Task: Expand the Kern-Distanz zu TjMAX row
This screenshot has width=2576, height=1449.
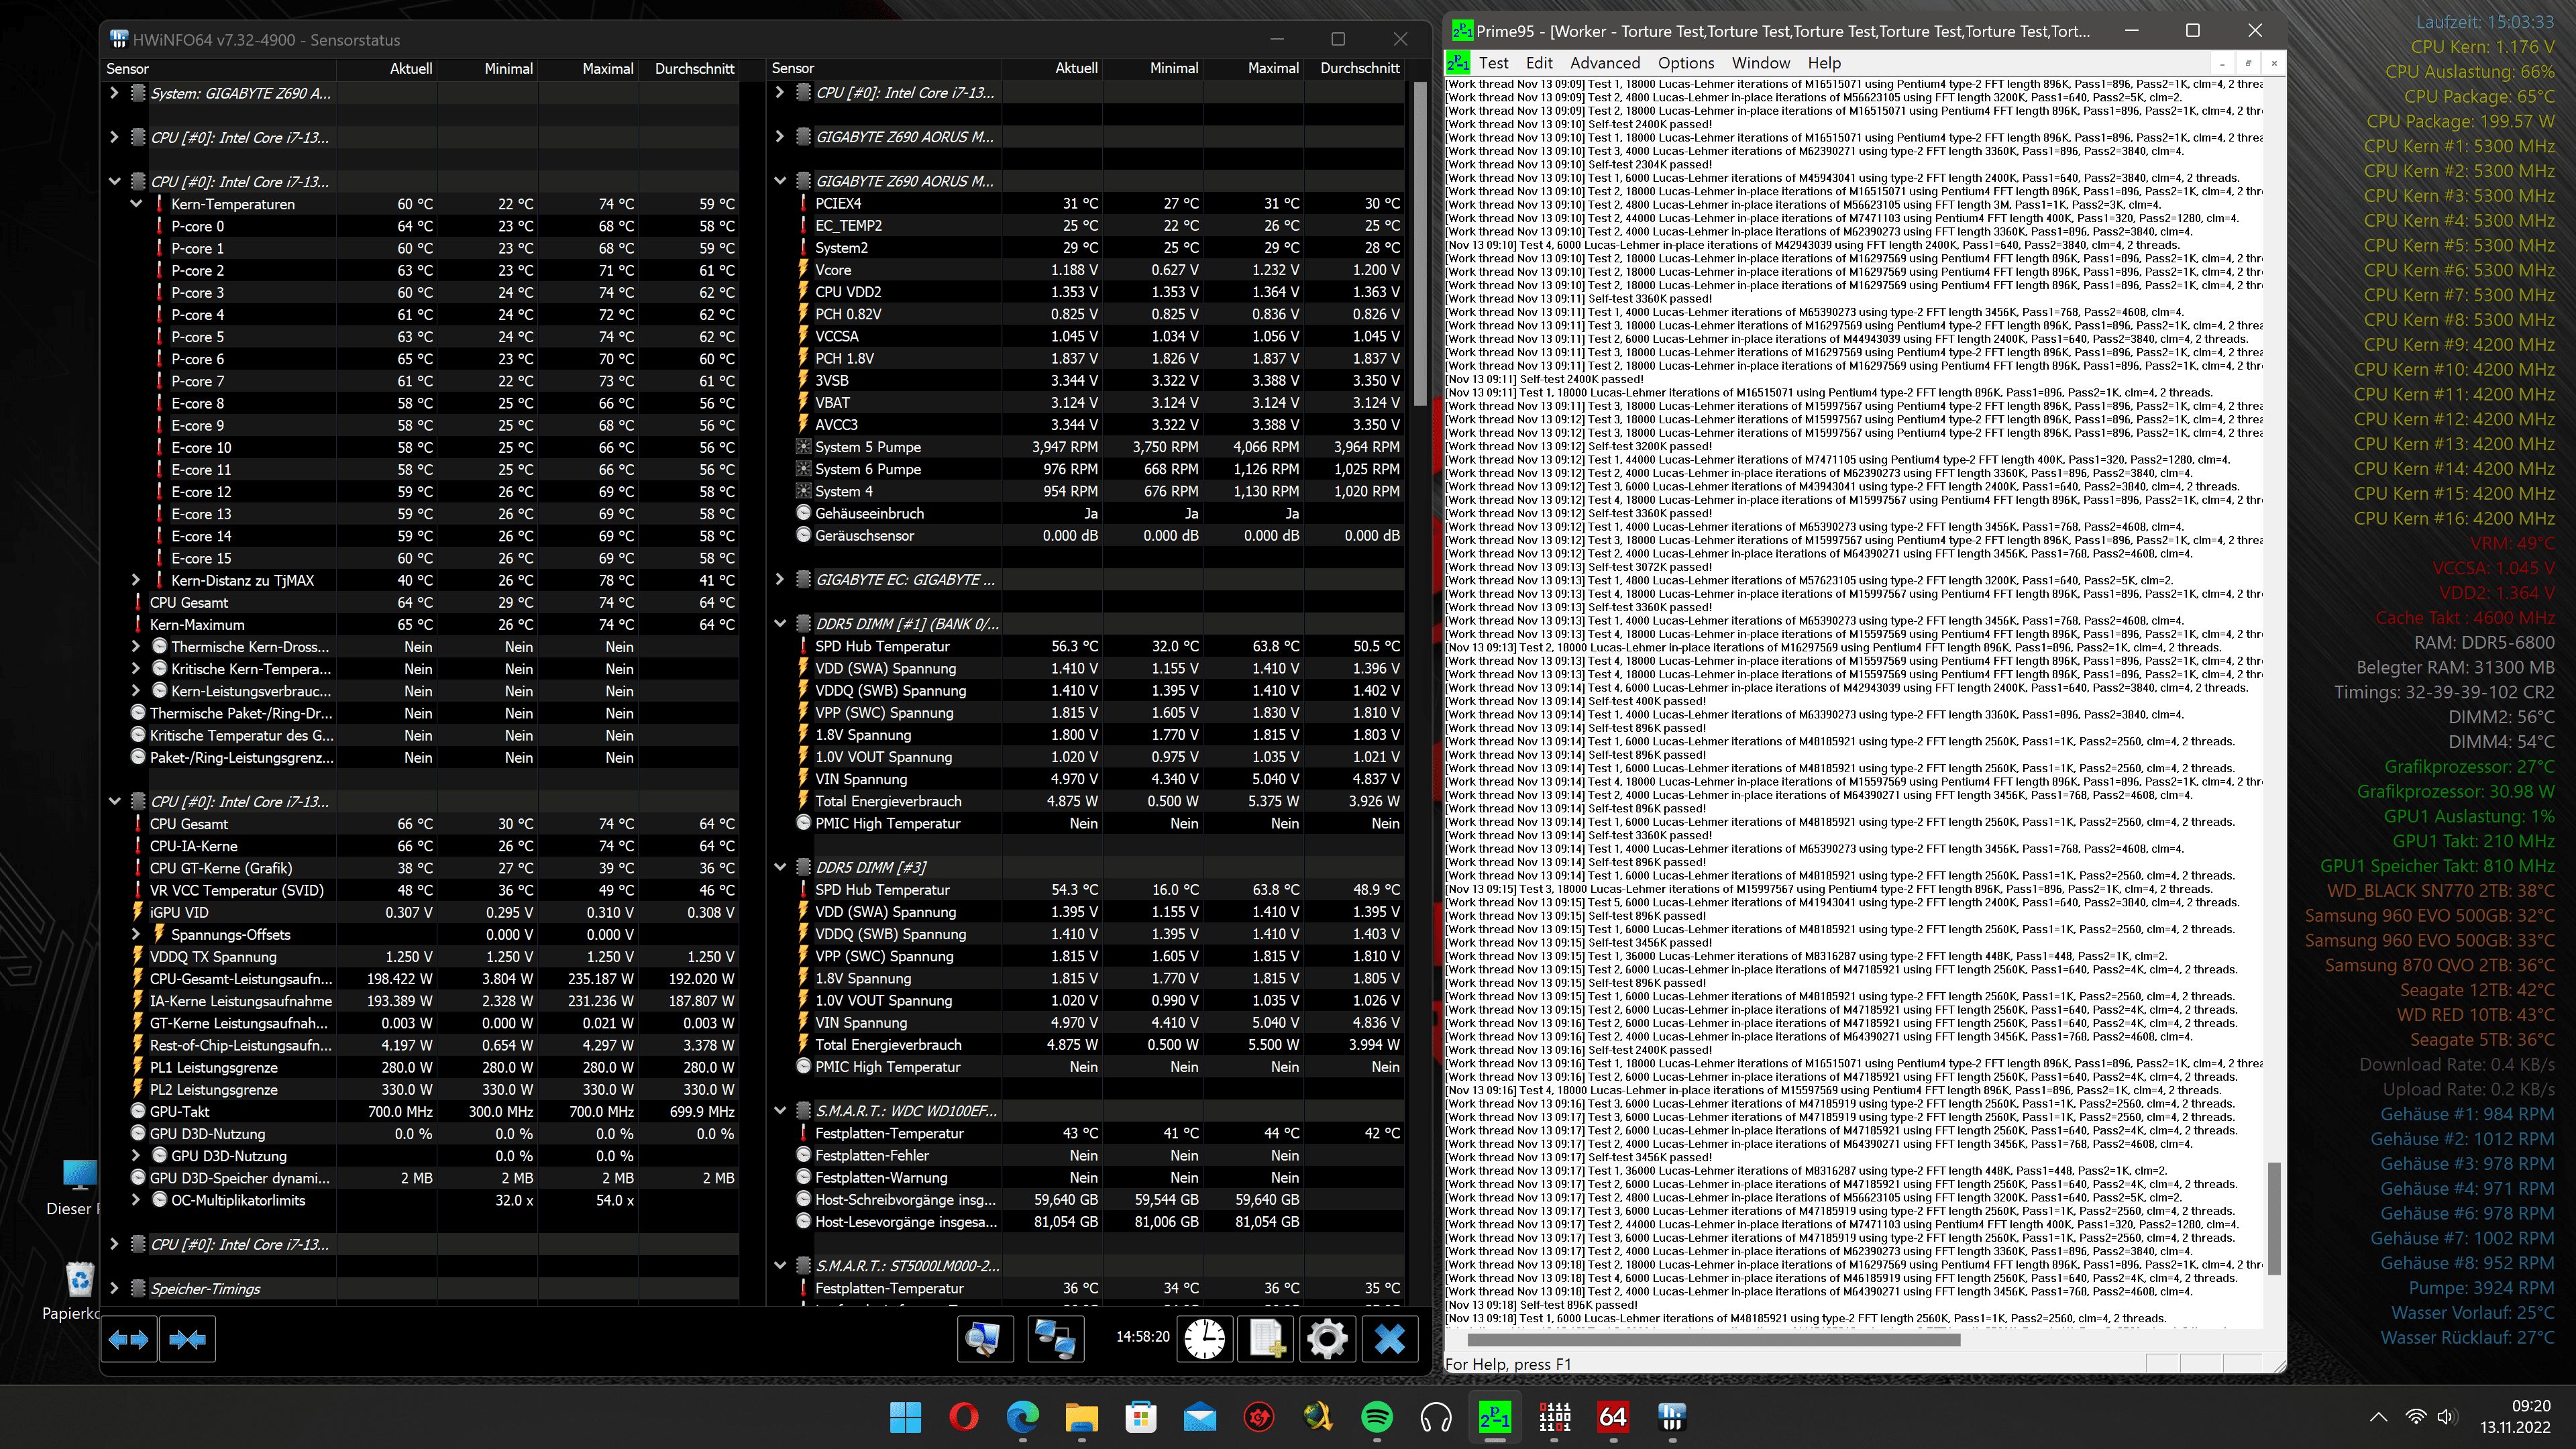Action: (136, 580)
